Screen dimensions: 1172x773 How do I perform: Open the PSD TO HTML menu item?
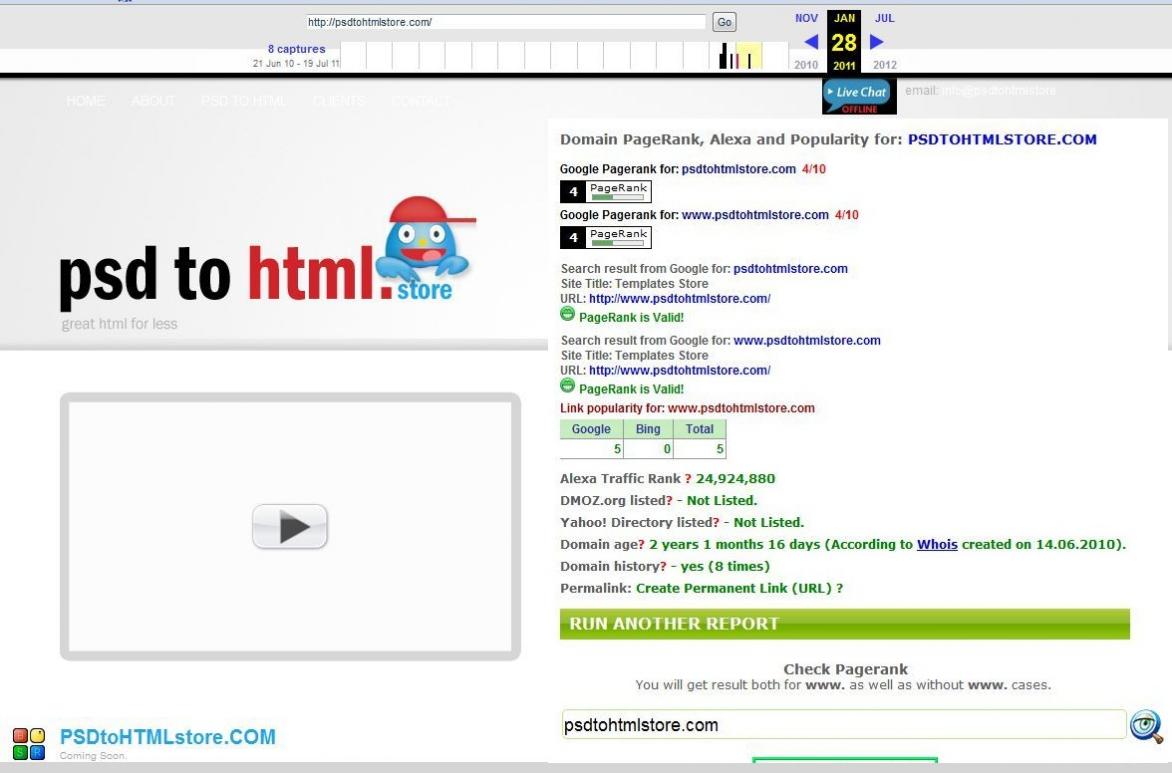(x=244, y=101)
